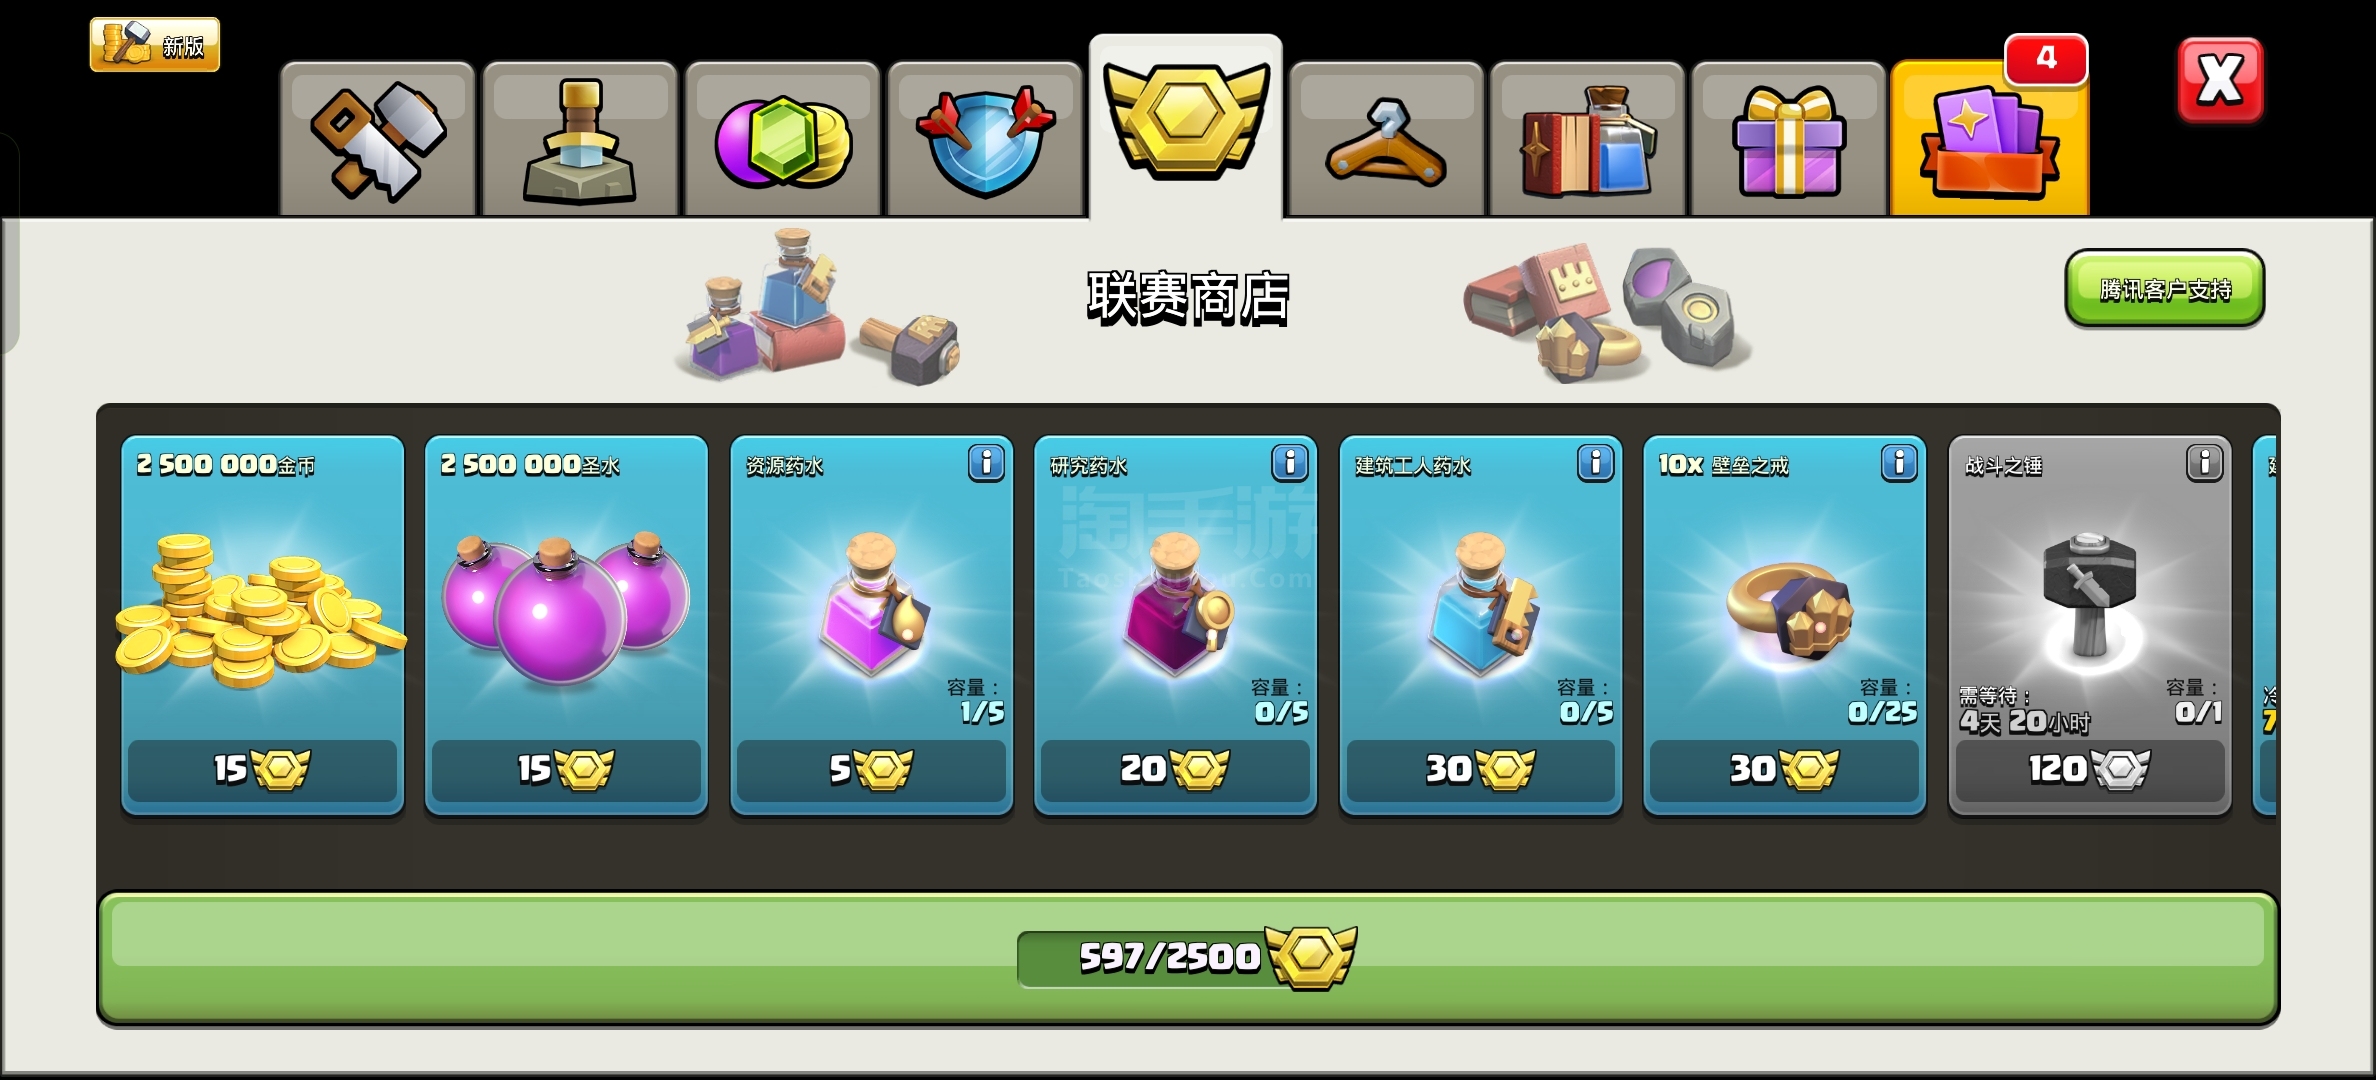The image size is (2376, 1080).
Task: Open the gems and resources tab
Action: (x=782, y=140)
